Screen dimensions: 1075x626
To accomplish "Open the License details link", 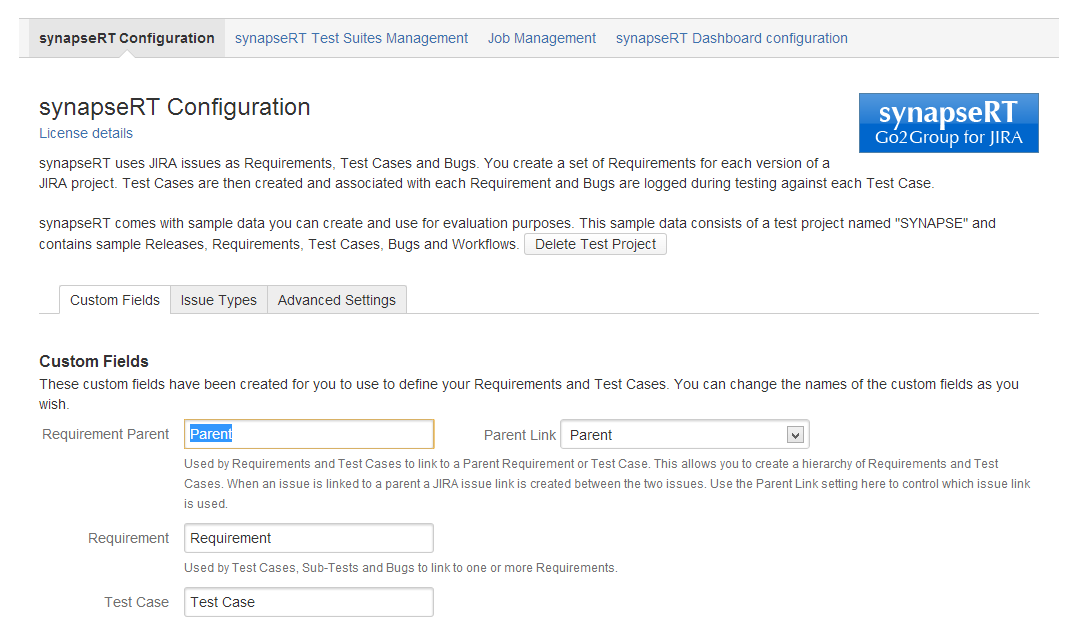I will pos(86,133).
